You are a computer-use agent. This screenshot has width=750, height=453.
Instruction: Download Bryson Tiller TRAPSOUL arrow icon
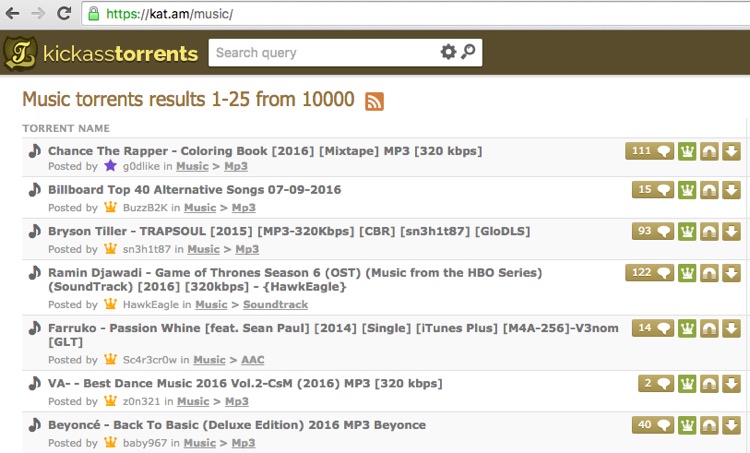coord(731,232)
